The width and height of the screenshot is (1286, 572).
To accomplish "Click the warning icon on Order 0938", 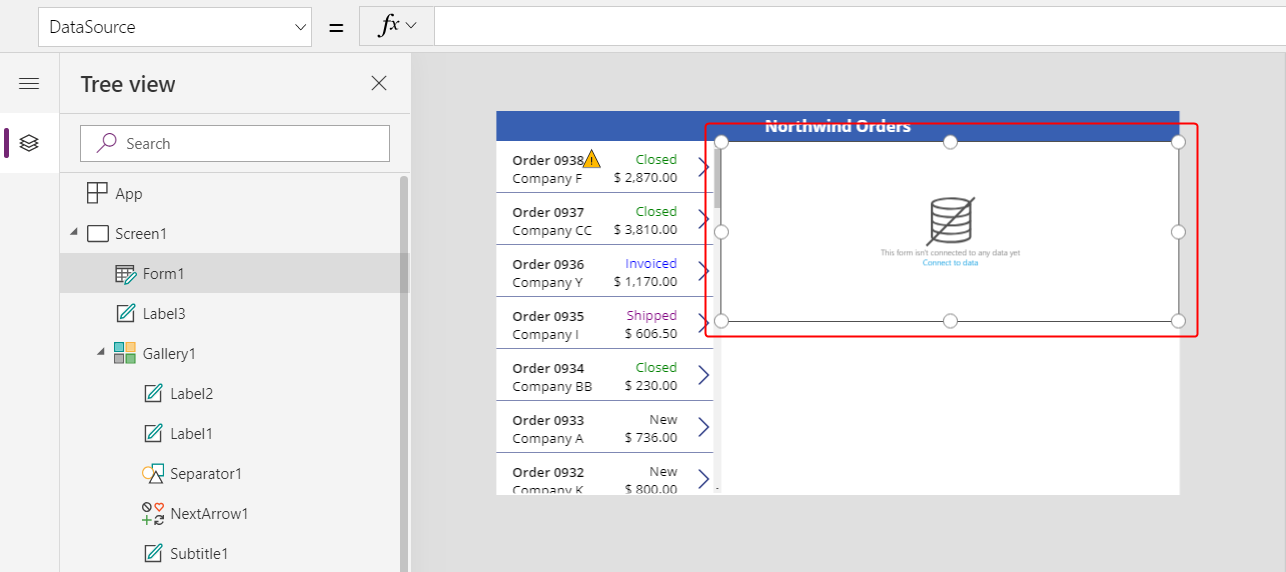I will click(592, 158).
